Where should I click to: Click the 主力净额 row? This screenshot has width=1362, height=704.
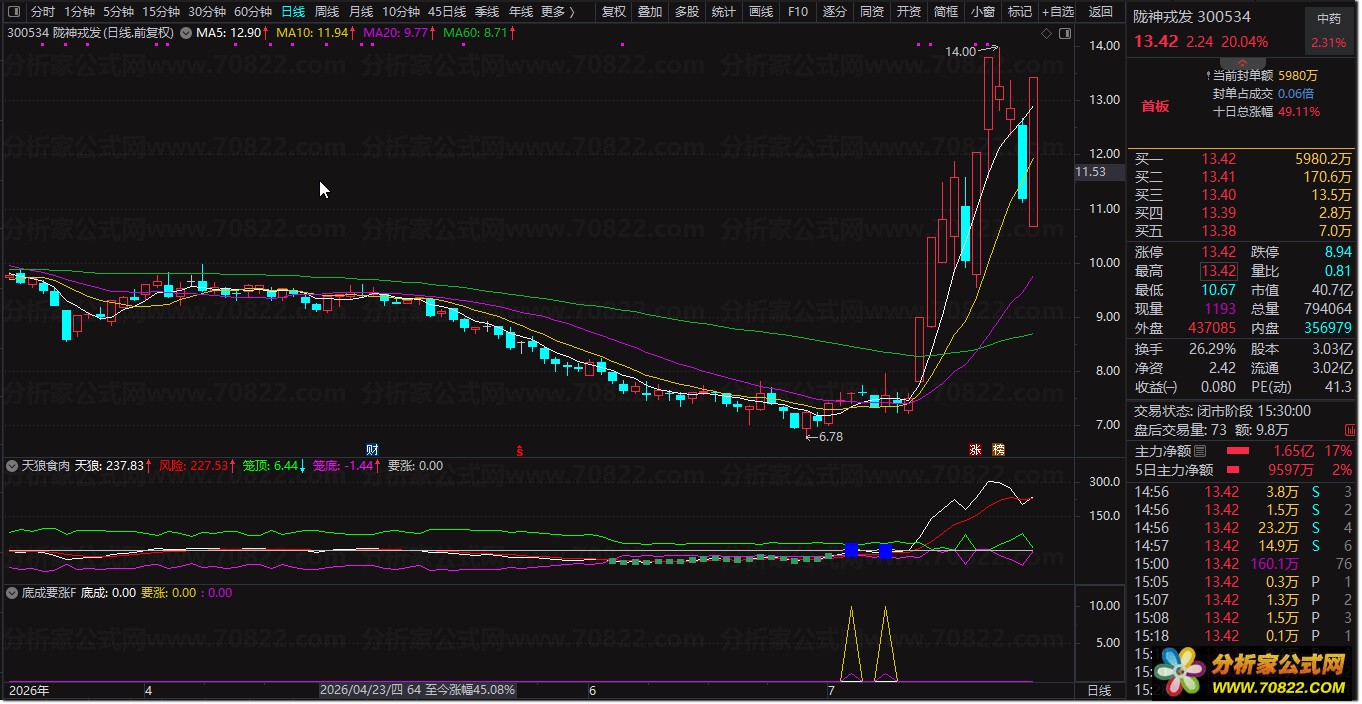pos(1243,451)
